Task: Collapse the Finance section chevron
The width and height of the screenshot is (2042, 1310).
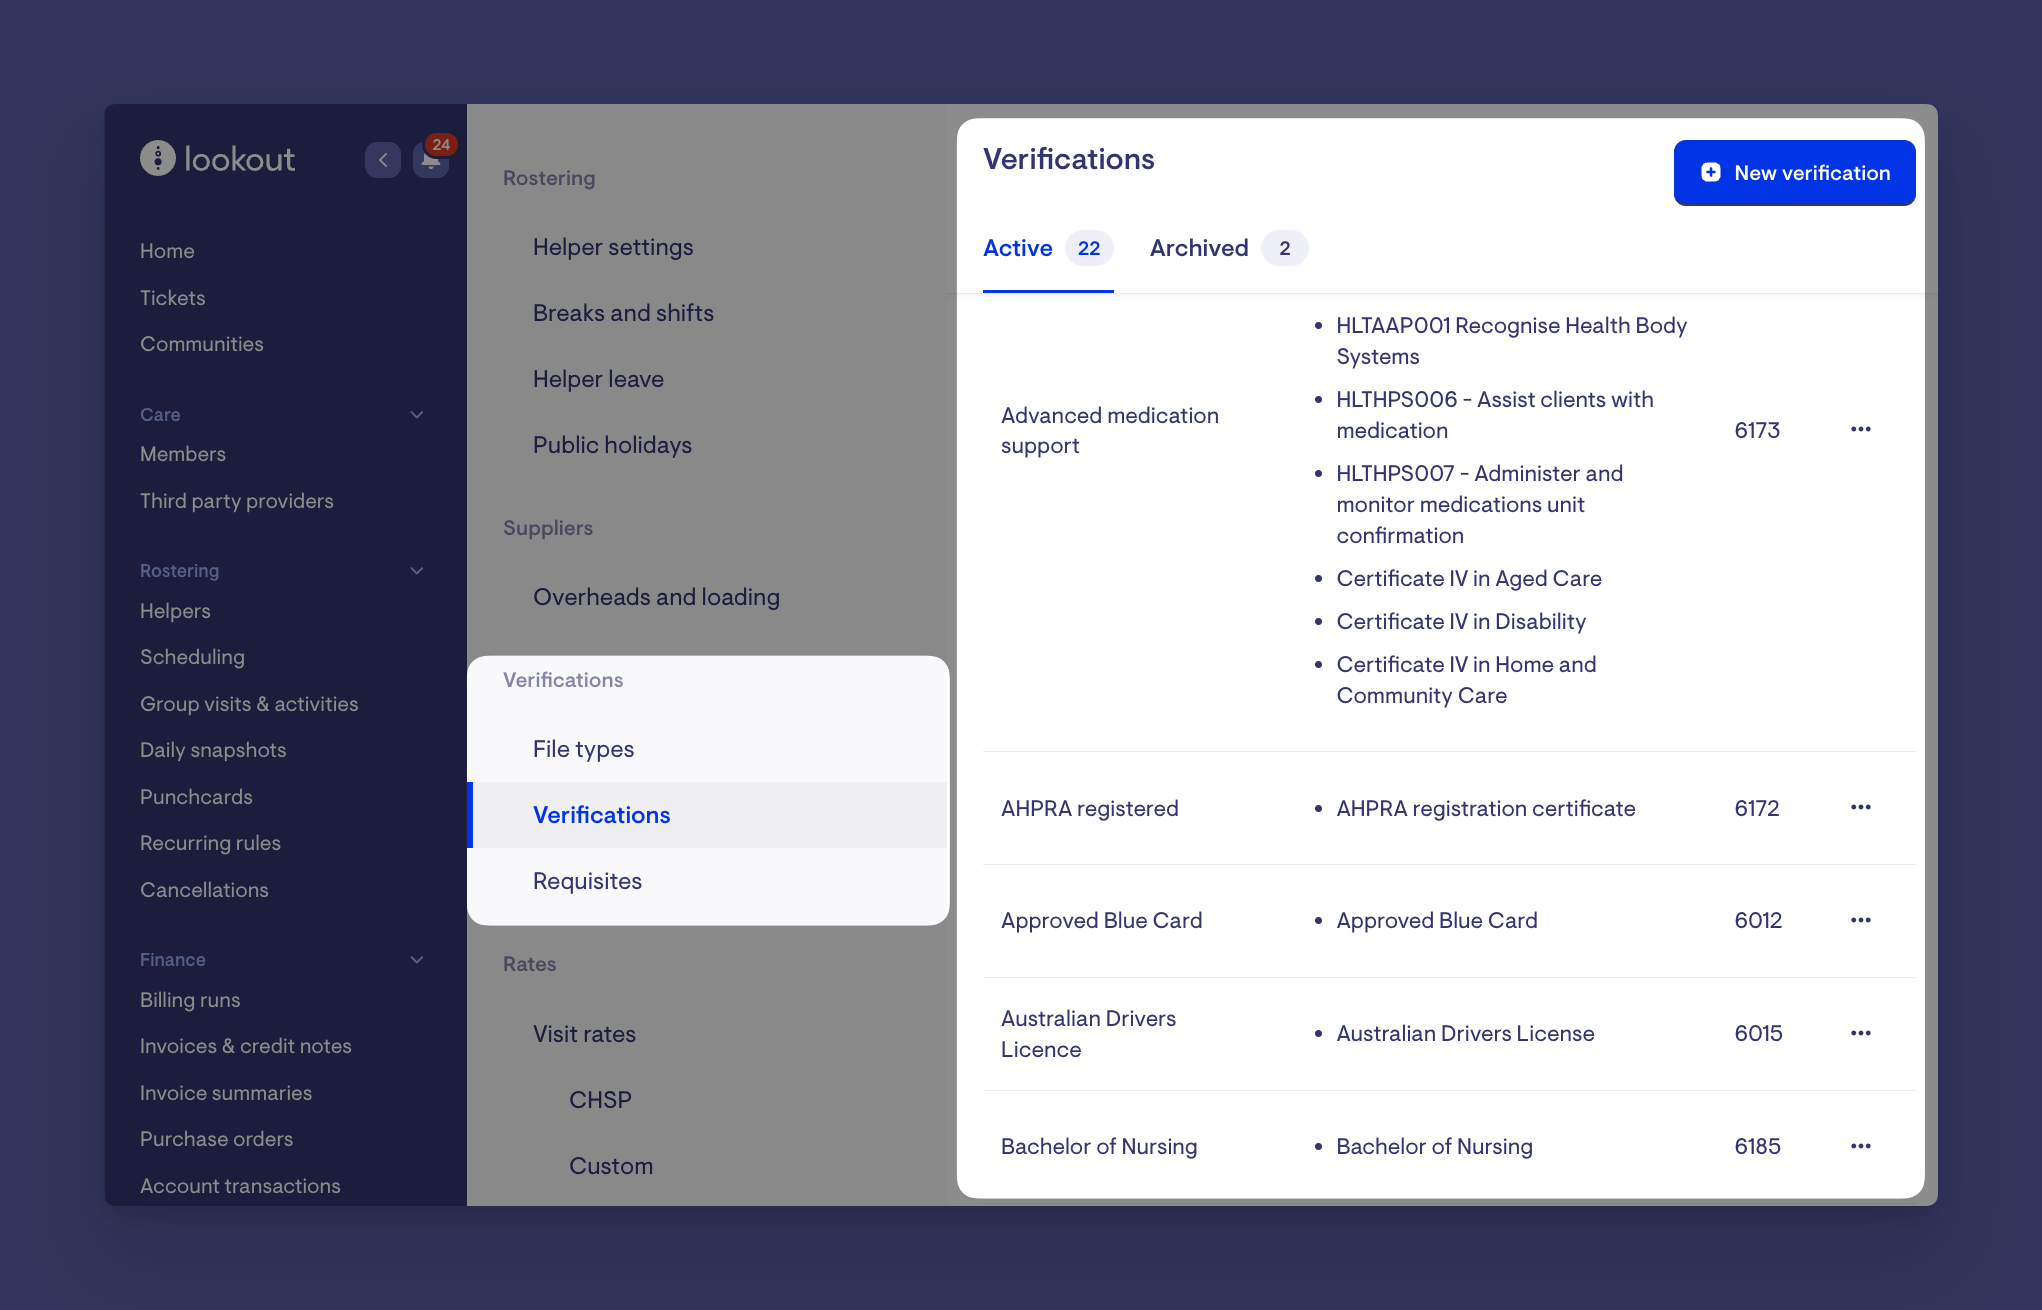Action: 417,959
